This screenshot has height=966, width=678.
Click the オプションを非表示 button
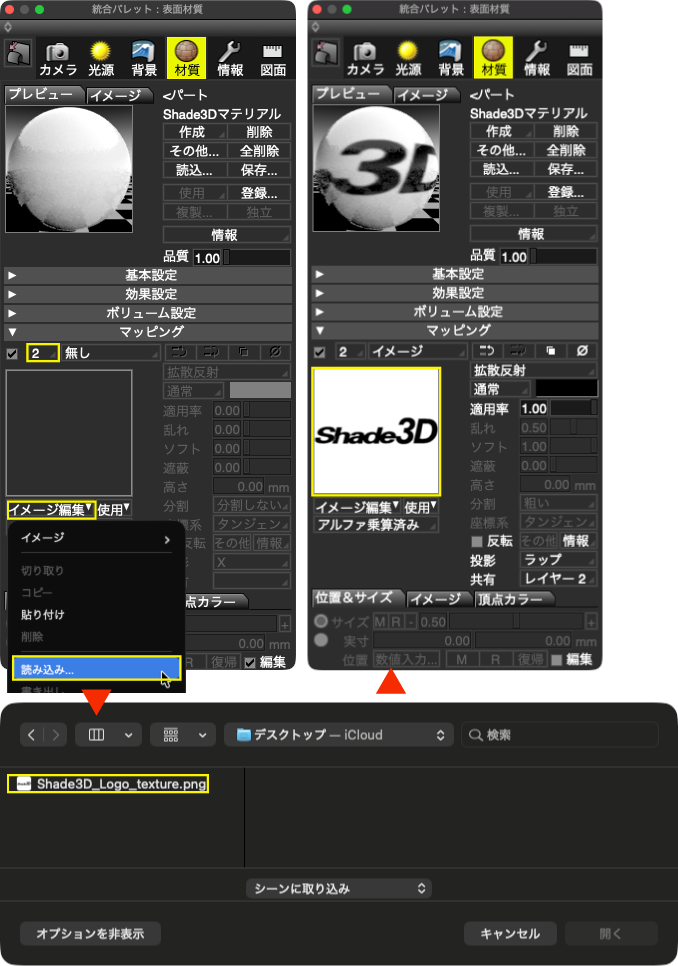click(91, 933)
